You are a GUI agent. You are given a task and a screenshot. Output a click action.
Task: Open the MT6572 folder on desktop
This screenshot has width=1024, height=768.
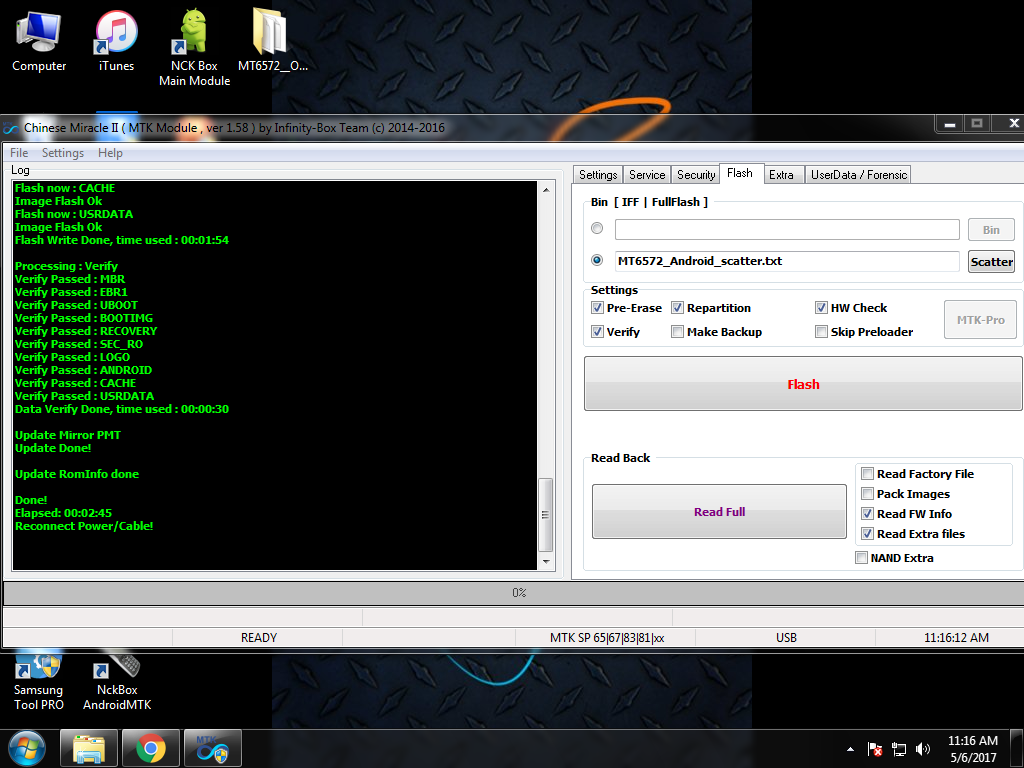pyautogui.click(x=272, y=40)
